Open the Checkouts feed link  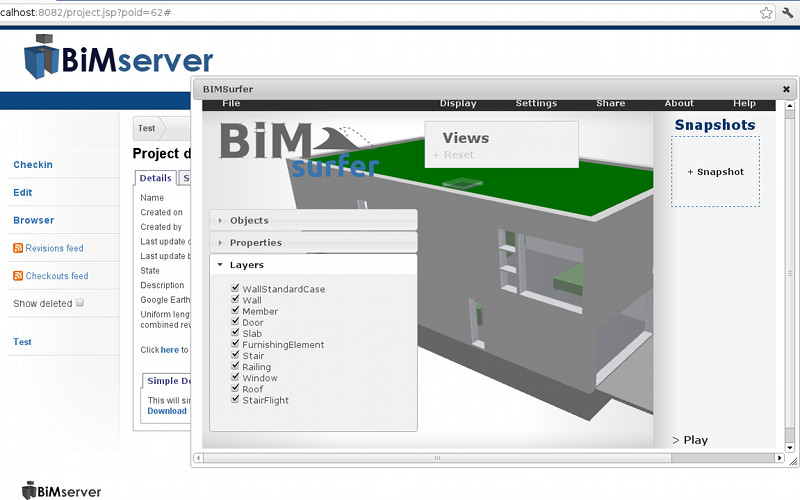coord(57,276)
